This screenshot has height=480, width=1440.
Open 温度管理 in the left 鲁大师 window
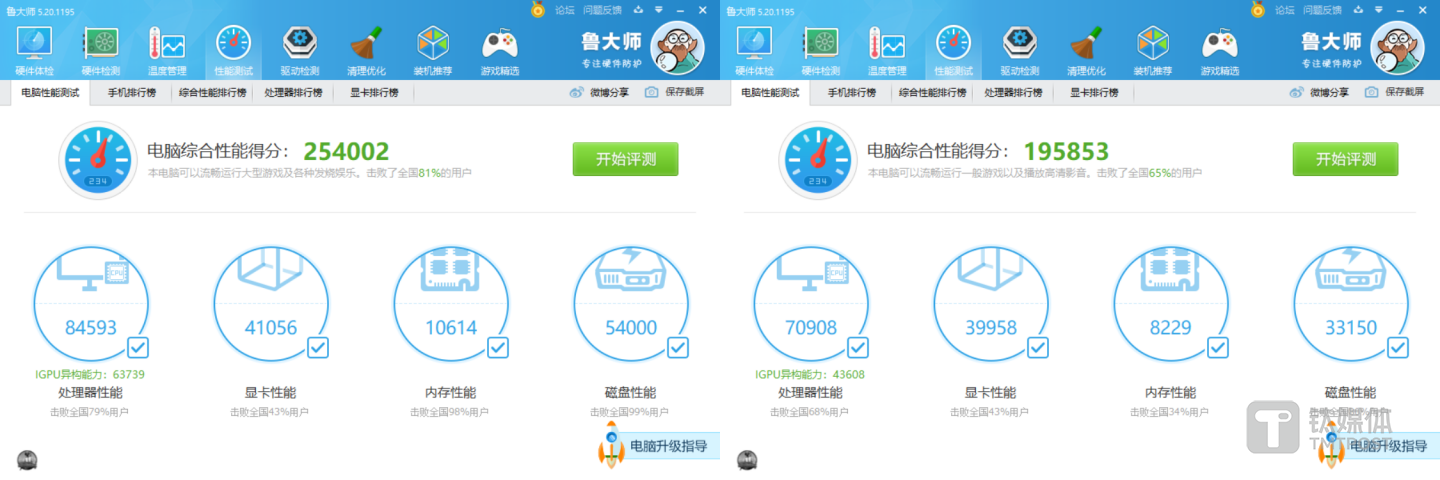point(167,50)
